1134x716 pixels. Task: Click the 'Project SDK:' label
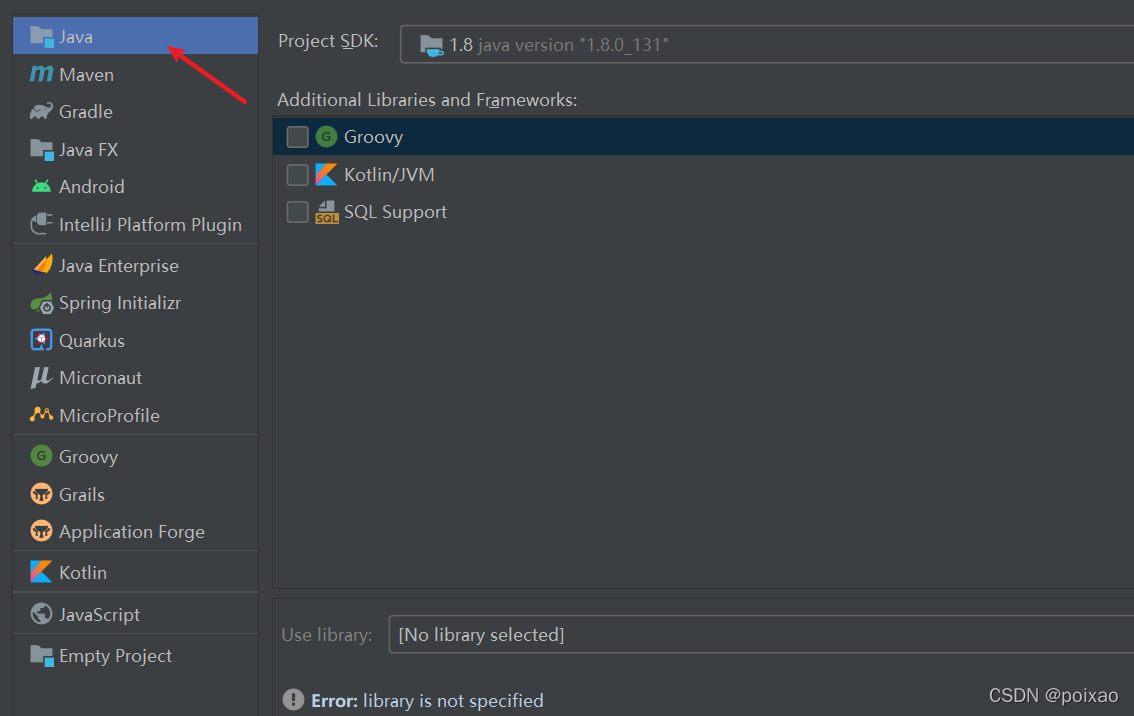click(x=328, y=41)
